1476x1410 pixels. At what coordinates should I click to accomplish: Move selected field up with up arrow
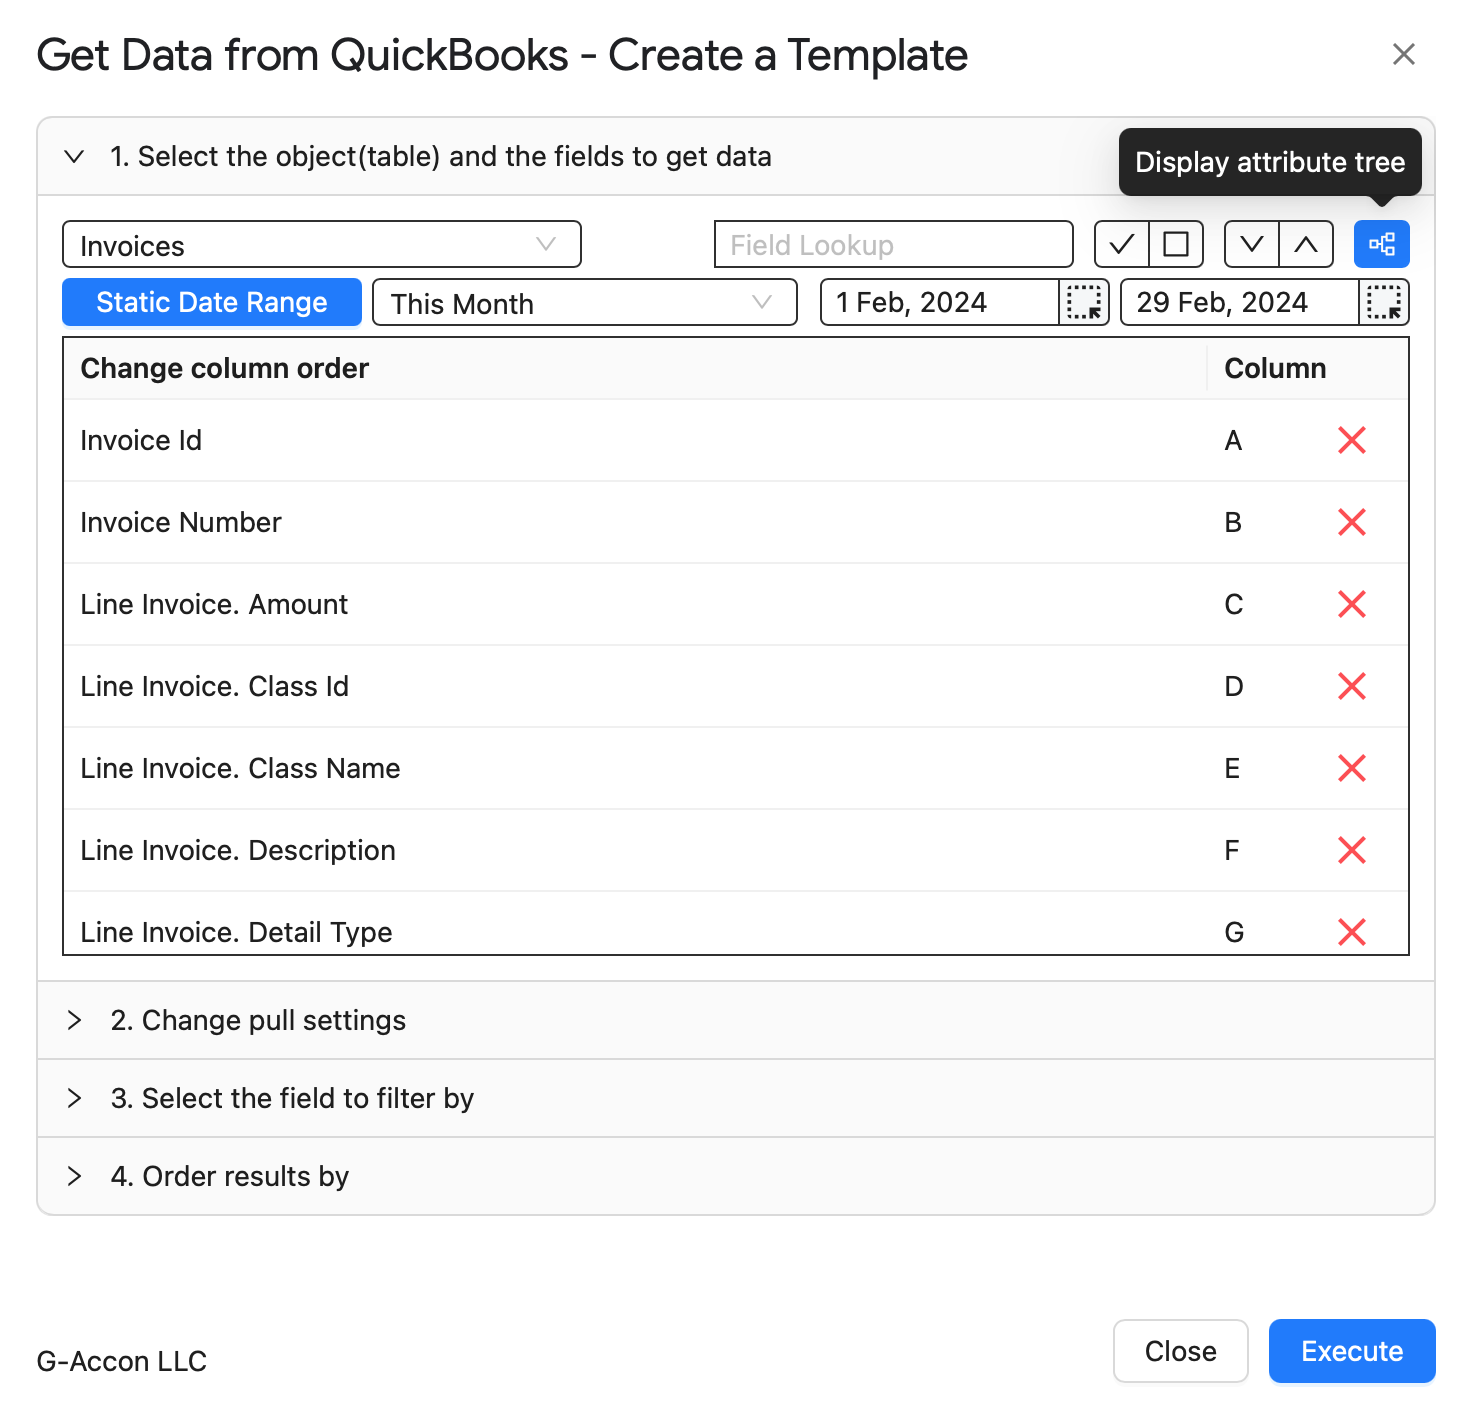point(1306,244)
